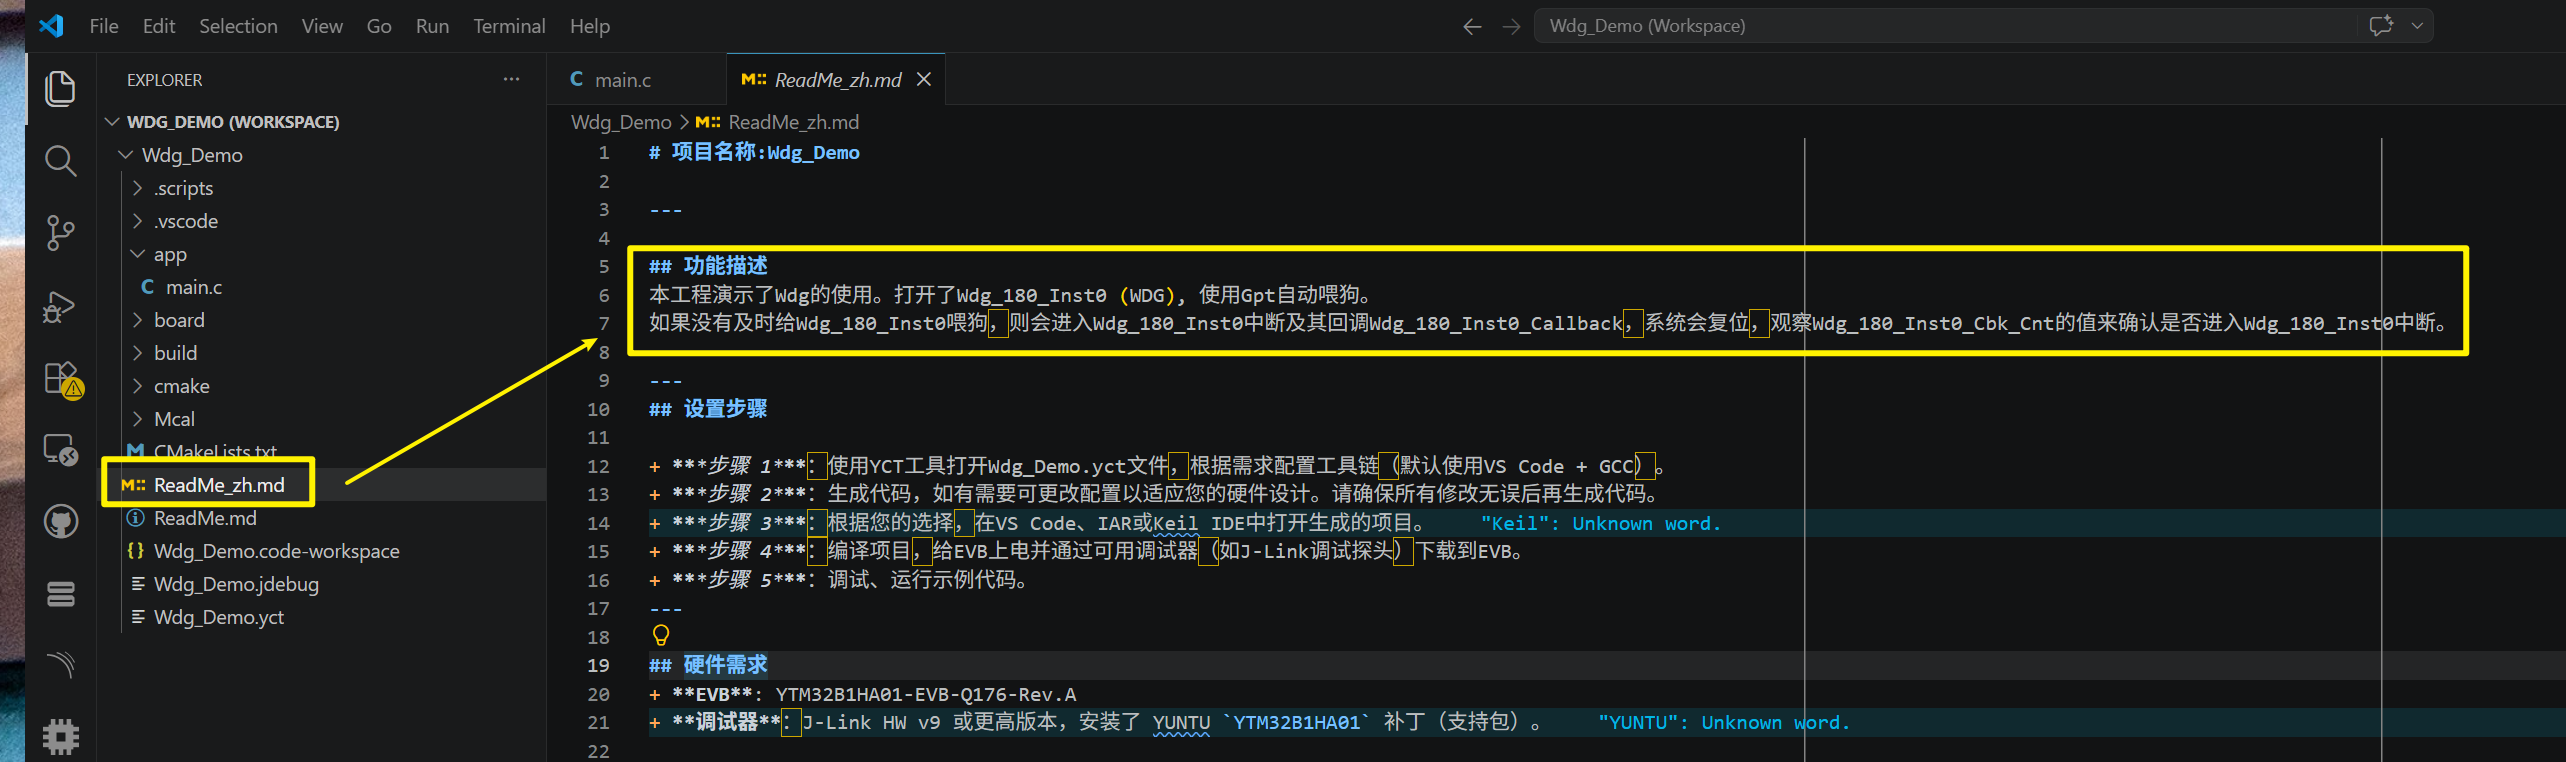
Task: Open the Run menu
Action: pyautogui.click(x=432, y=26)
